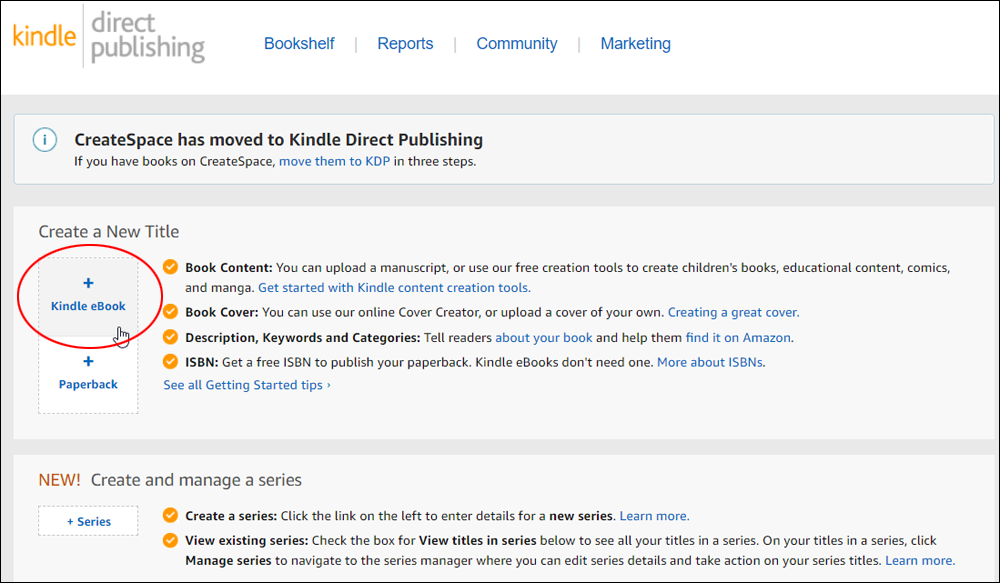The height and width of the screenshot is (583, 1000).
Task: Click the checkmark icon beside Book Cover
Action: click(x=170, y=311)
